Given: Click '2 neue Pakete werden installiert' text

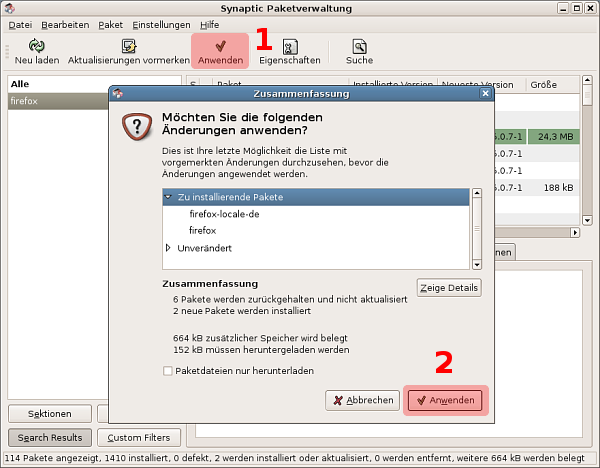Looking at the screenshot, I should pos(242,311).
